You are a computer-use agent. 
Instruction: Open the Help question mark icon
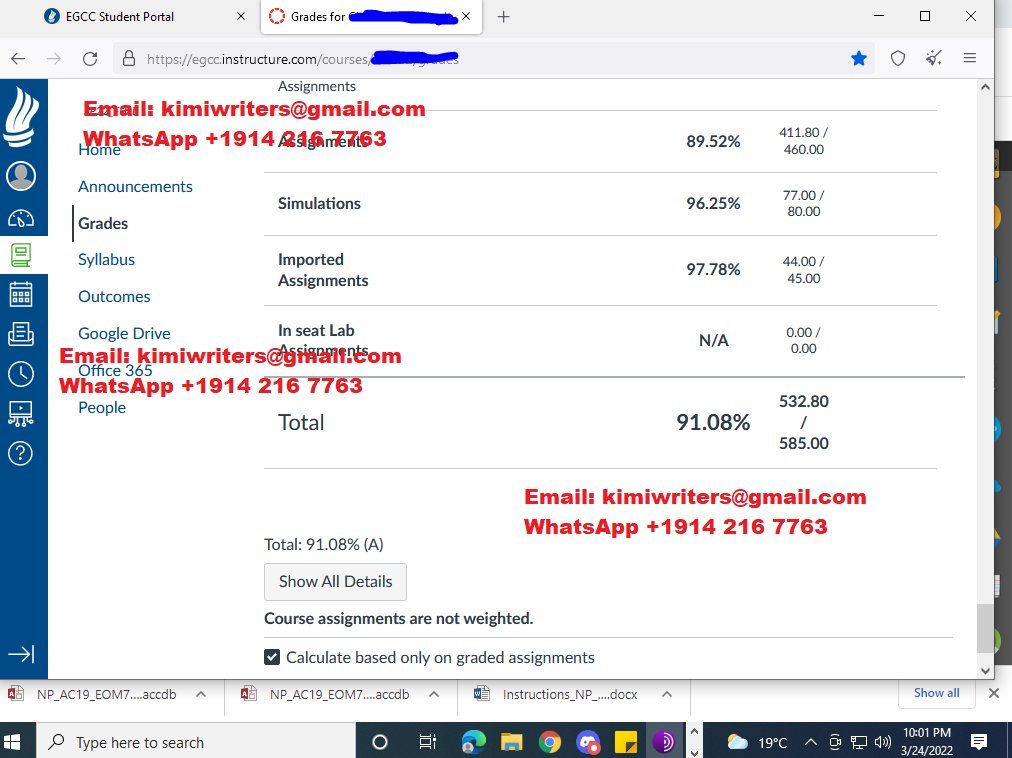[21, 453]
